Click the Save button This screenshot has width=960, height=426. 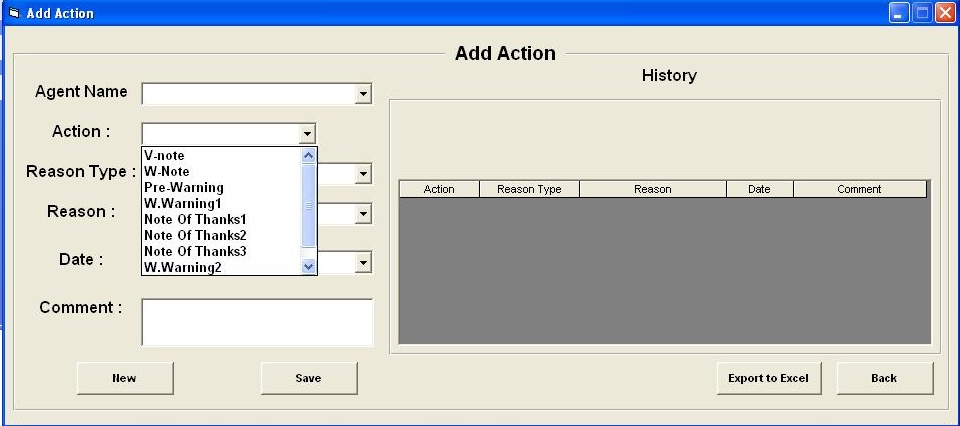[309, 378]
